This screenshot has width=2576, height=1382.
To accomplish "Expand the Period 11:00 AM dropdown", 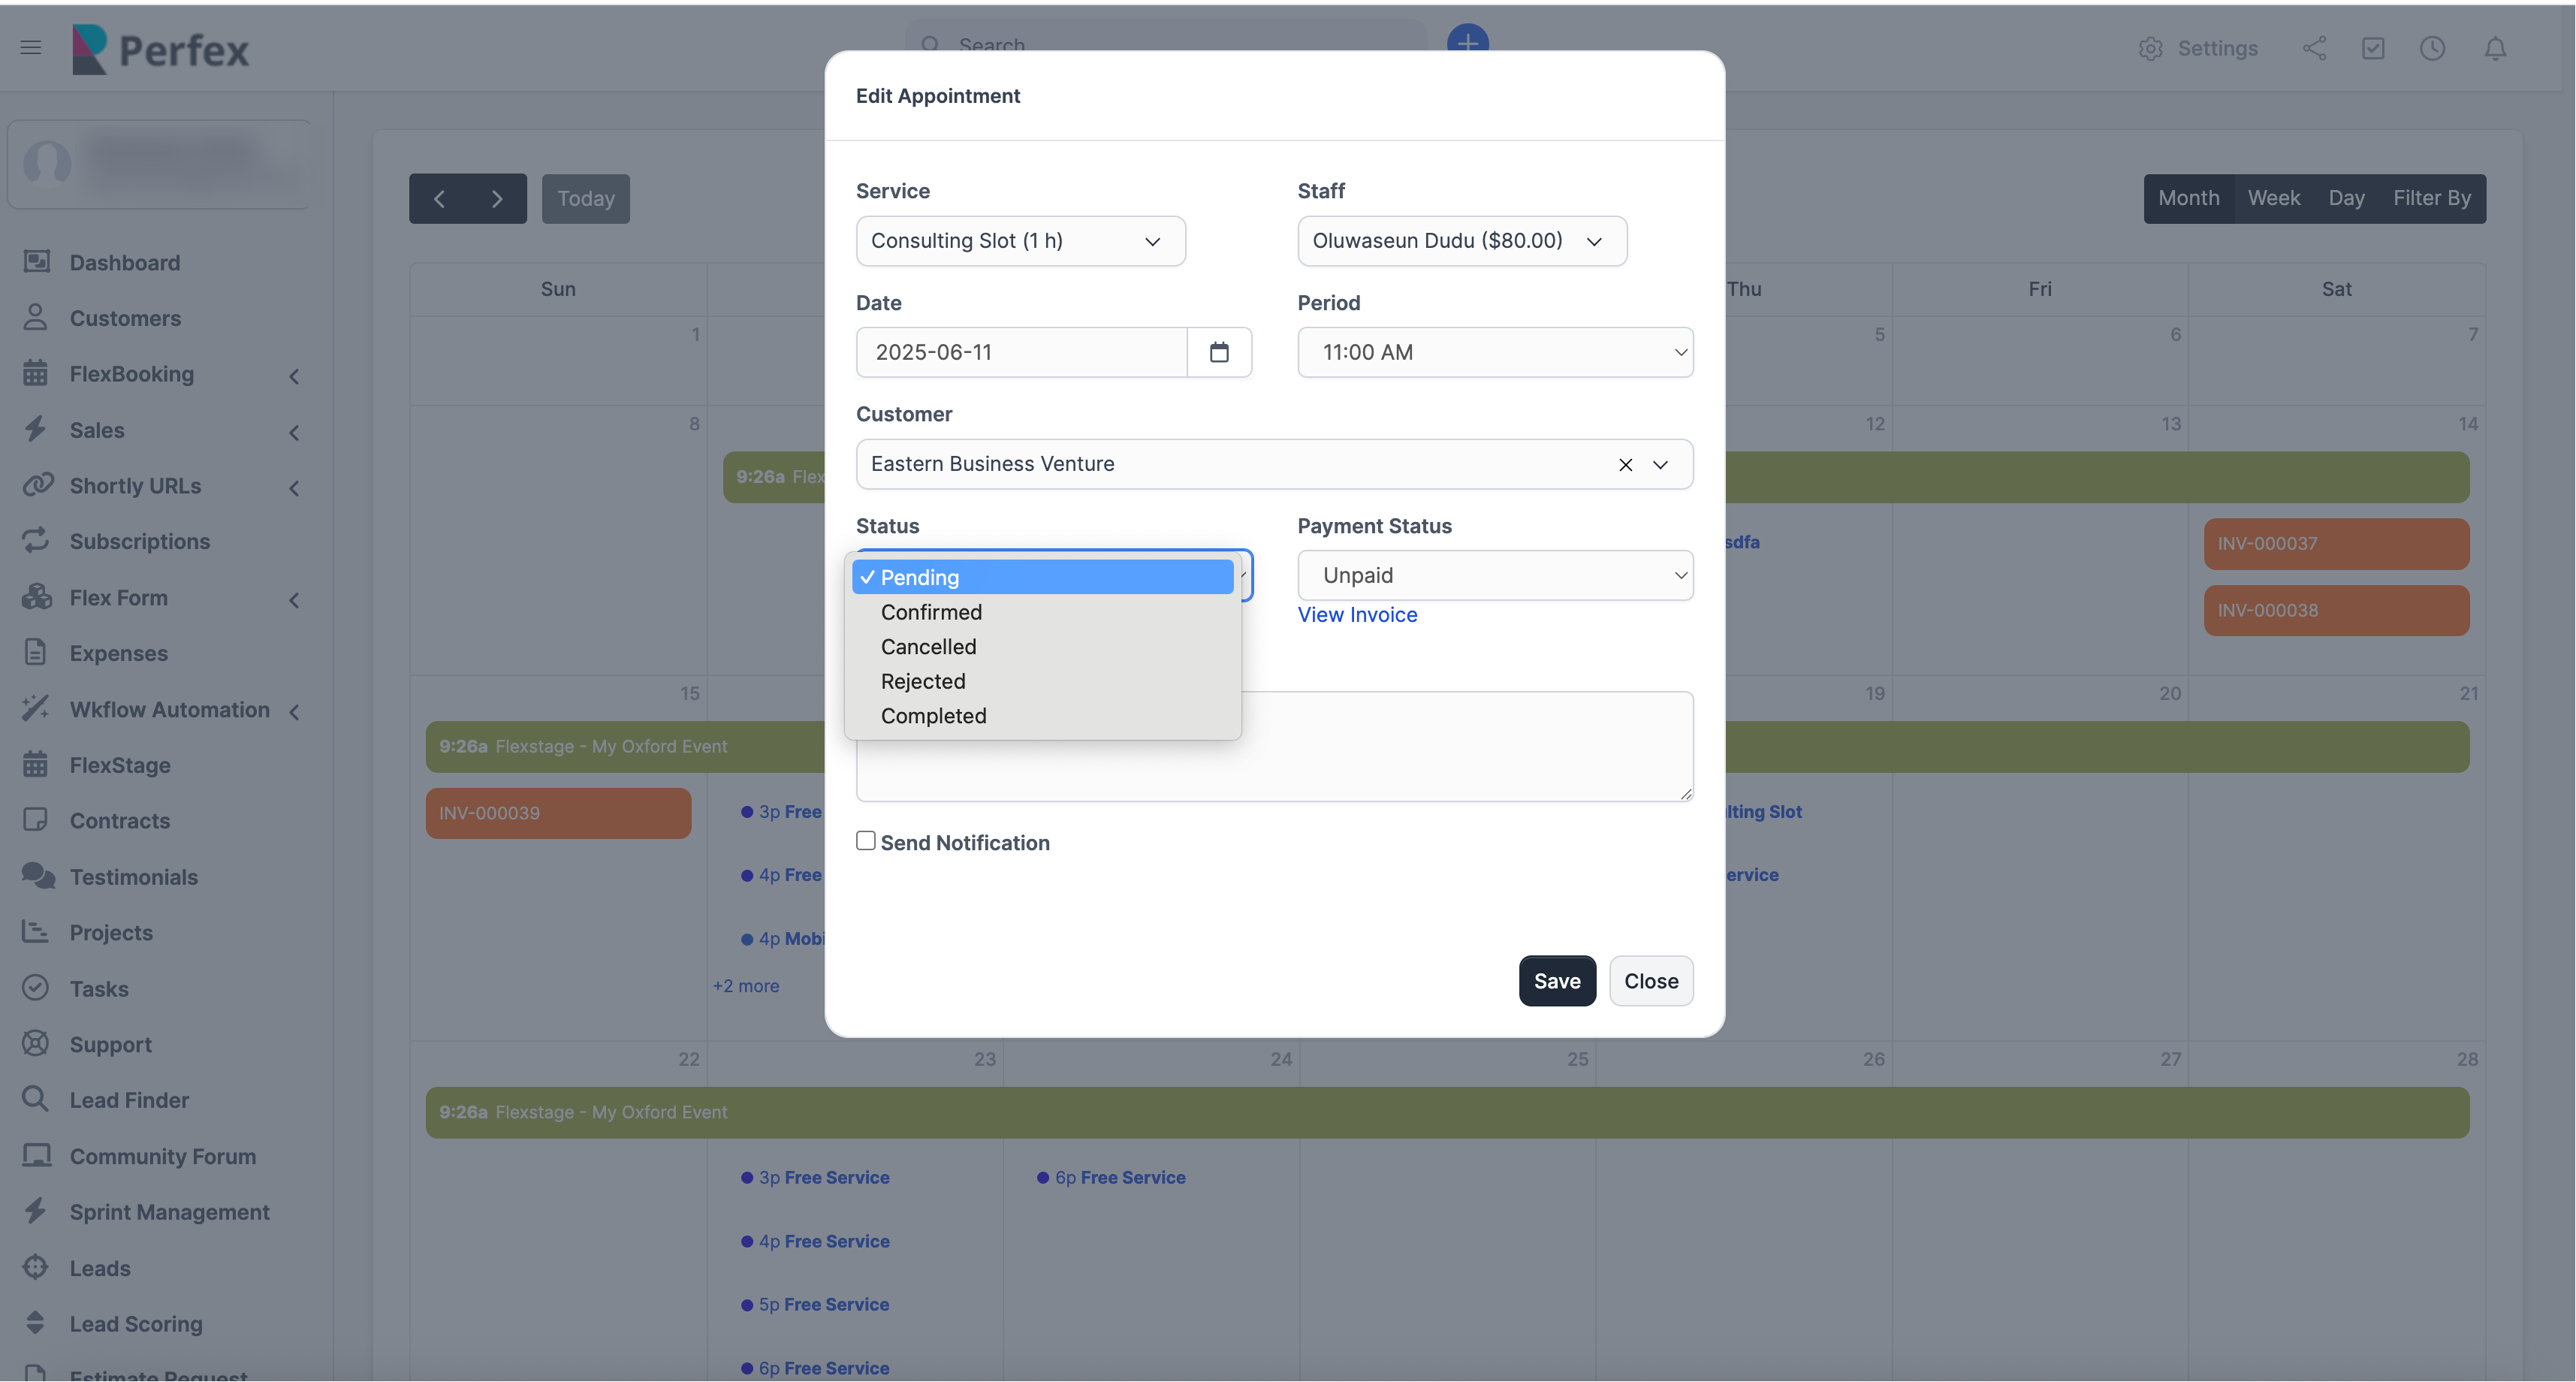I will [x=1494, y=352].
